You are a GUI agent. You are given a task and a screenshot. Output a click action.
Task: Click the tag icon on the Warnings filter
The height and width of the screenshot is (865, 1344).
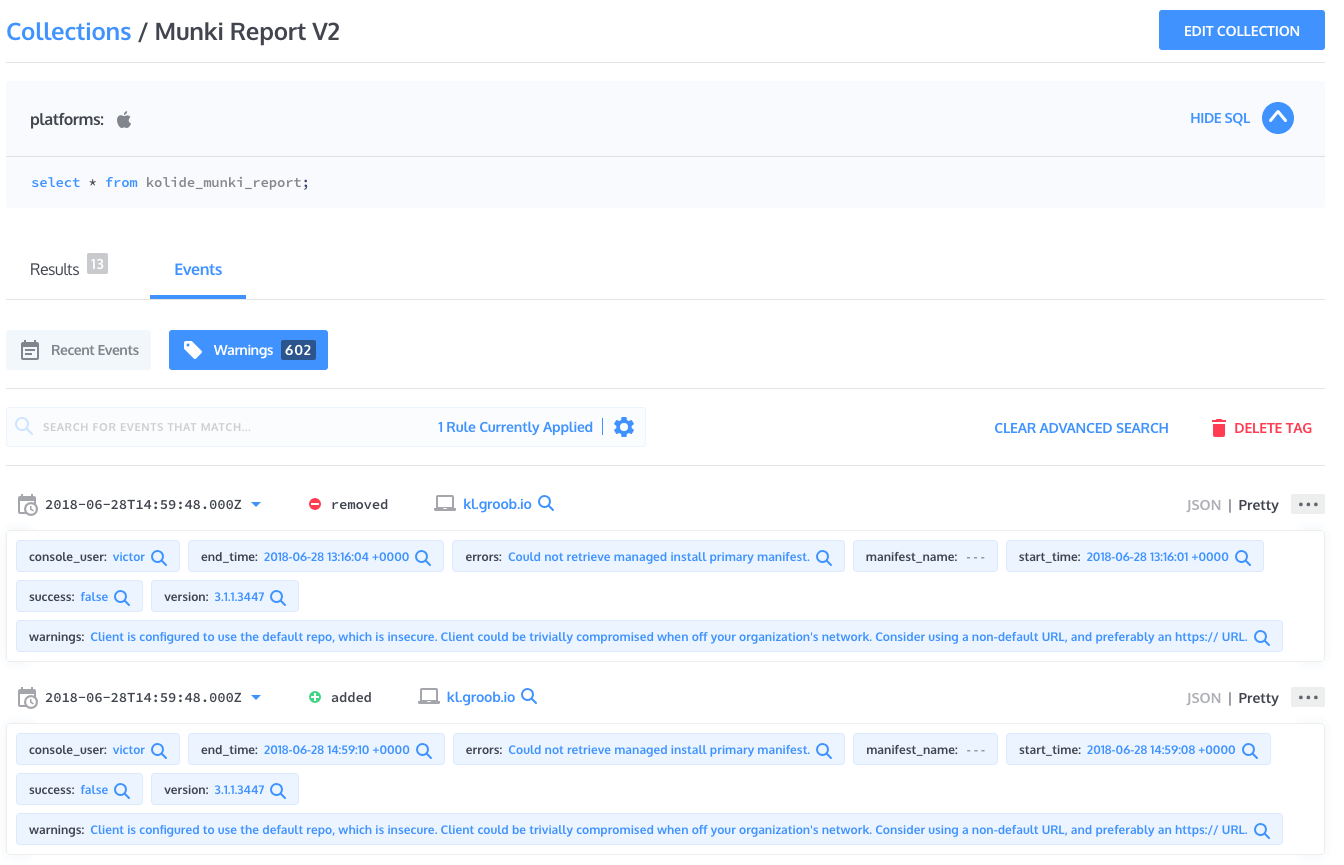[194, 350]
